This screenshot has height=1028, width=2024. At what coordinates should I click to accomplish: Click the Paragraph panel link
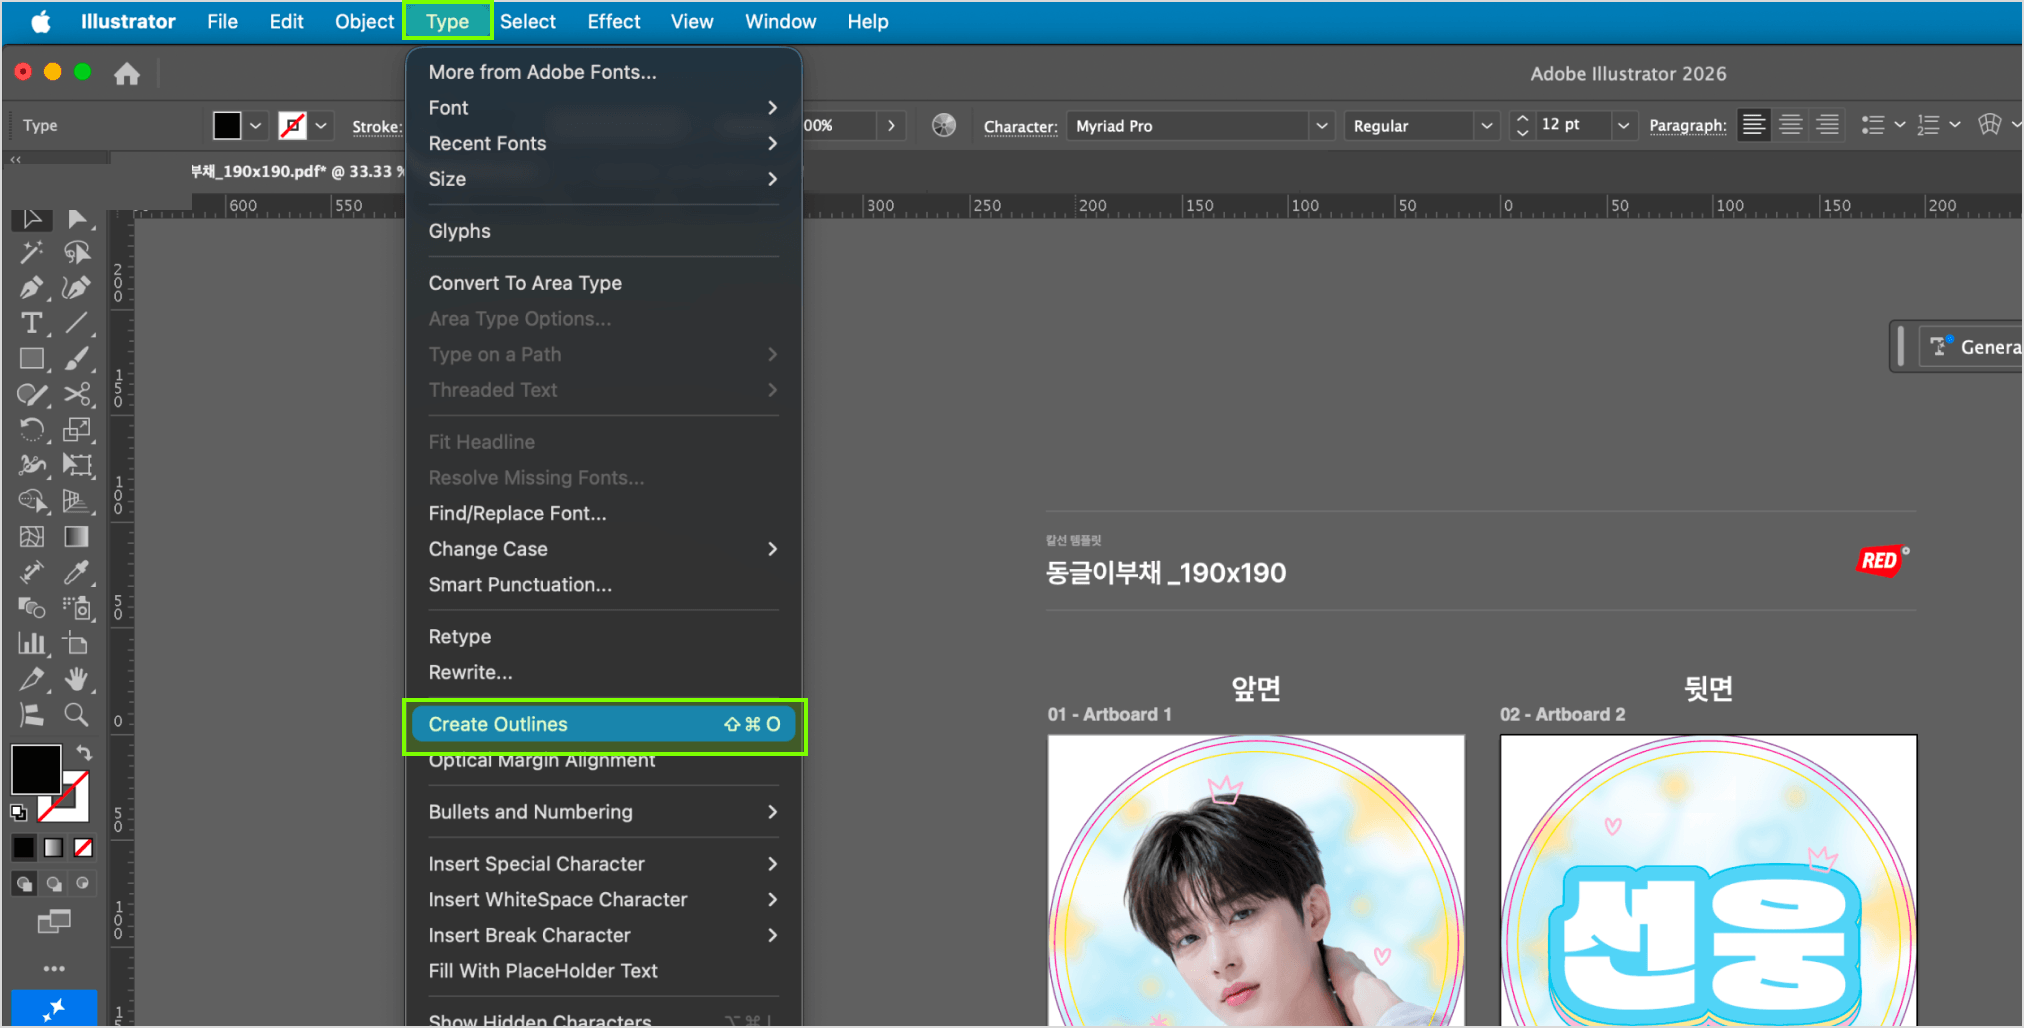(x=1687, y=126)
